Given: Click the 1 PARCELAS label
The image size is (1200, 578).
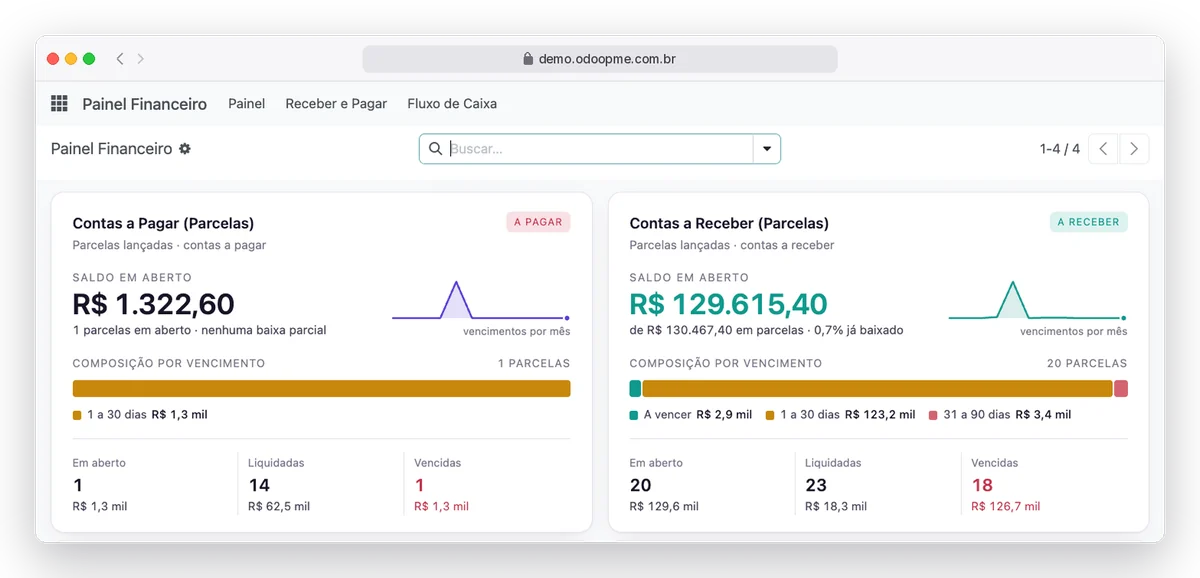Looking at the screenshot, I should [x=534, y=364].
